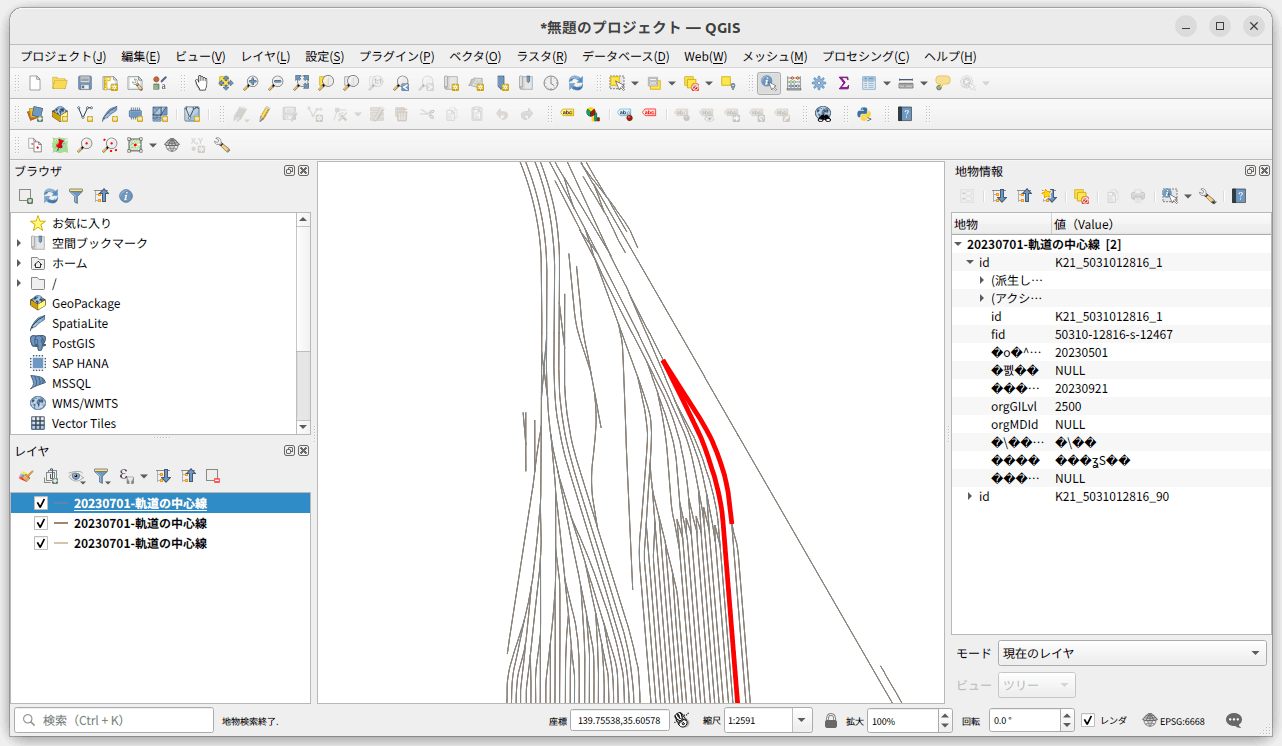Click the coordinate (座標) input field
This screenshot has width=1282, height=746.
coord(619,720)
